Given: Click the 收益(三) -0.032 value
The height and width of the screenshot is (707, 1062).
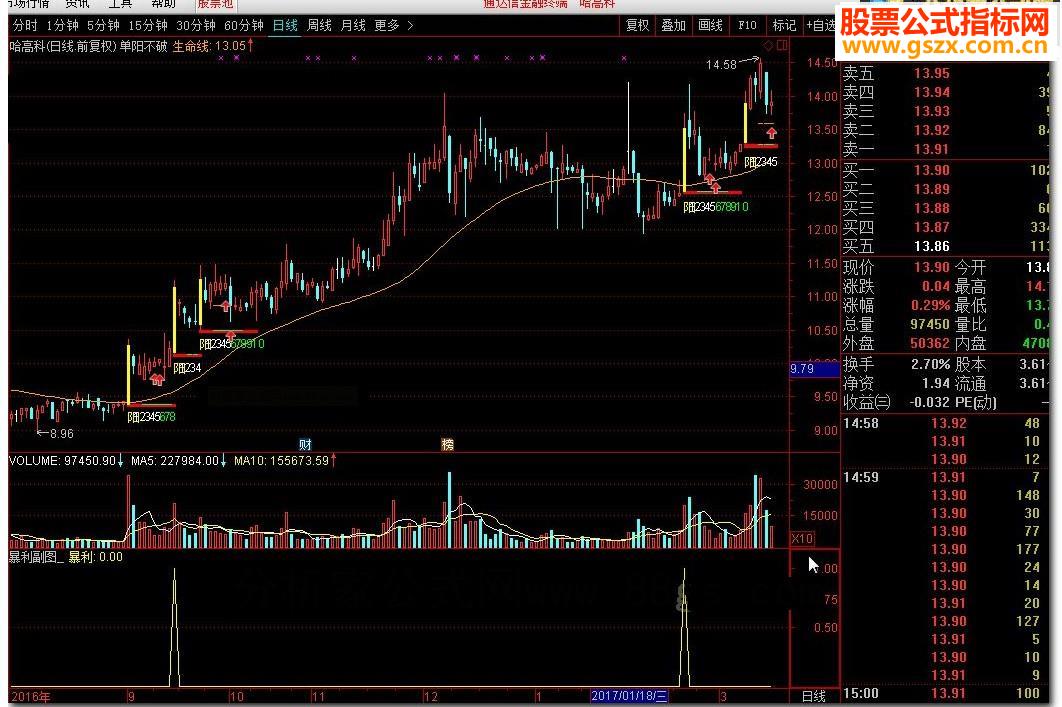Looking at the screenshot, I should click(x=930, y=402).
